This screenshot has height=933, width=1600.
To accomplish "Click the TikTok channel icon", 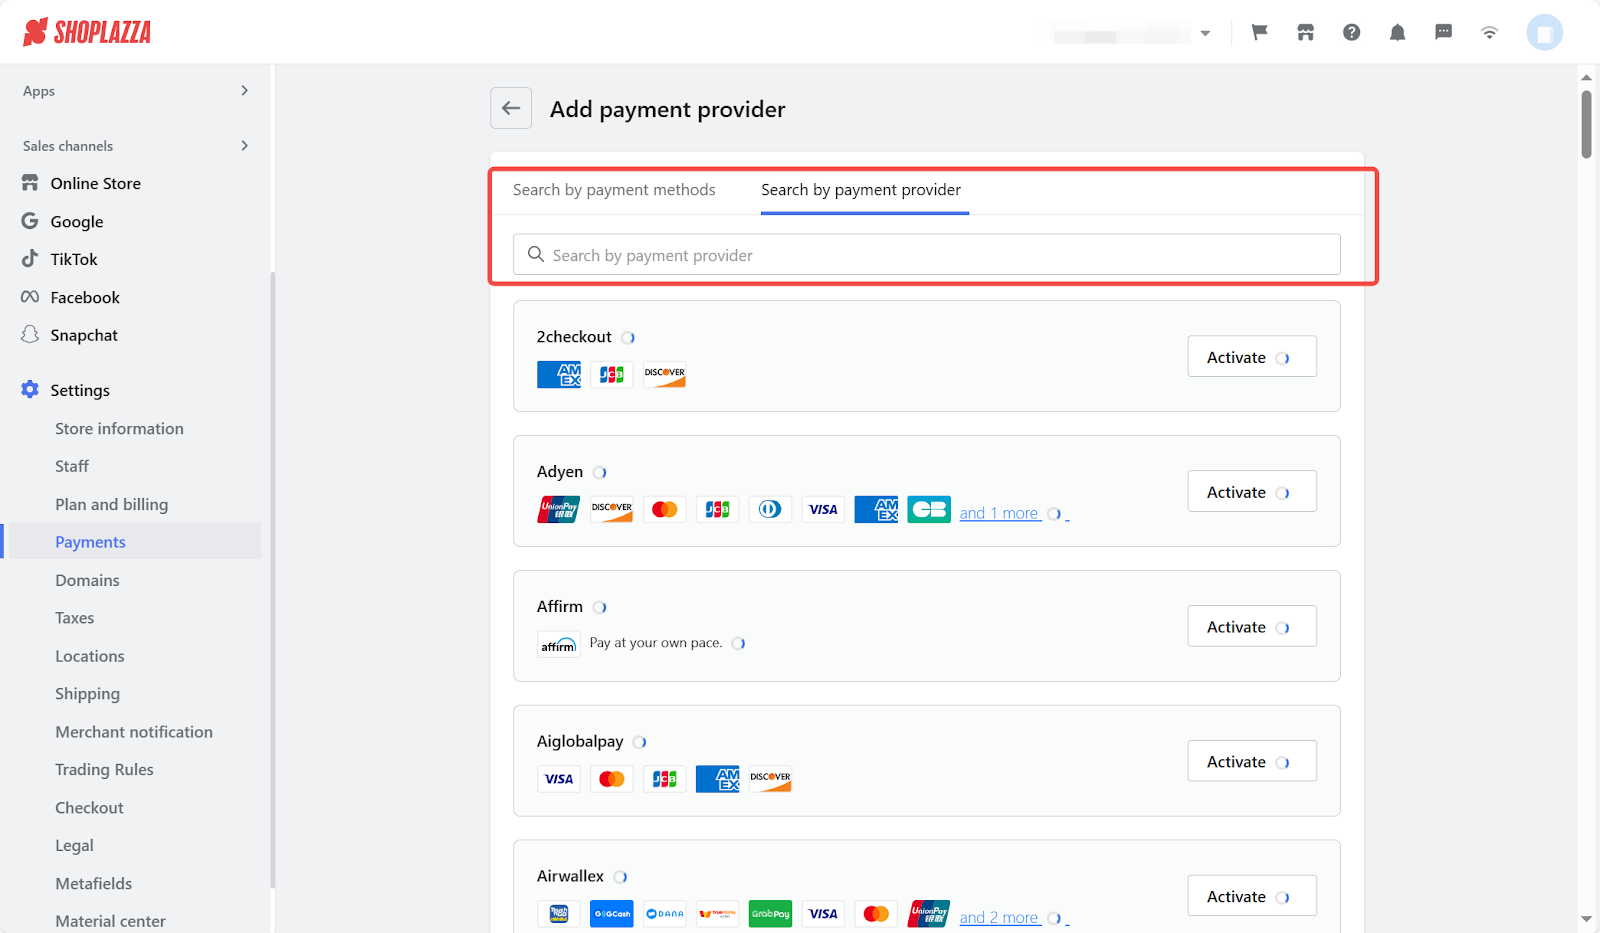I will [30, 259].
